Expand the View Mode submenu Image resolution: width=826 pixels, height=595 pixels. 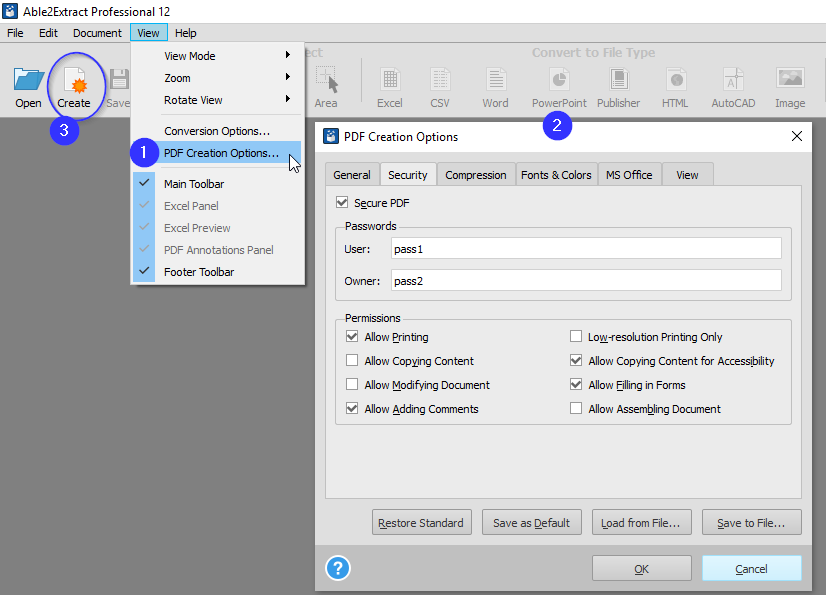(217, 55)
